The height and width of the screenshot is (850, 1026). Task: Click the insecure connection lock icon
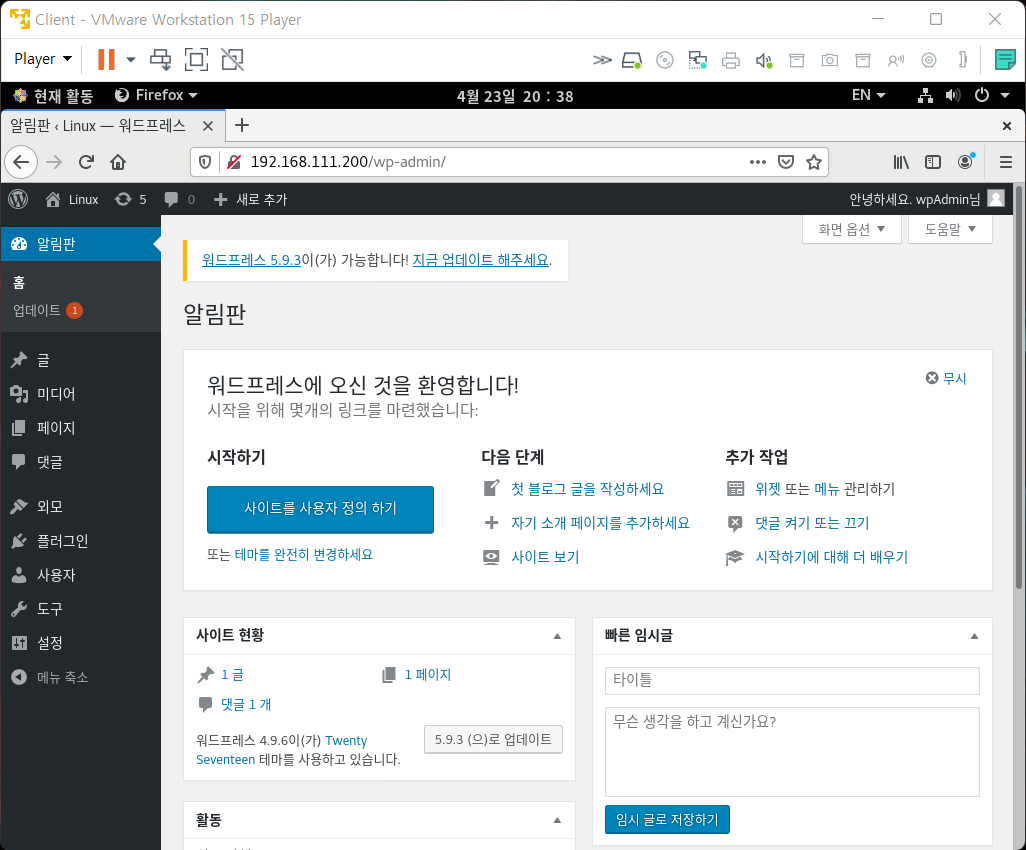234,162
